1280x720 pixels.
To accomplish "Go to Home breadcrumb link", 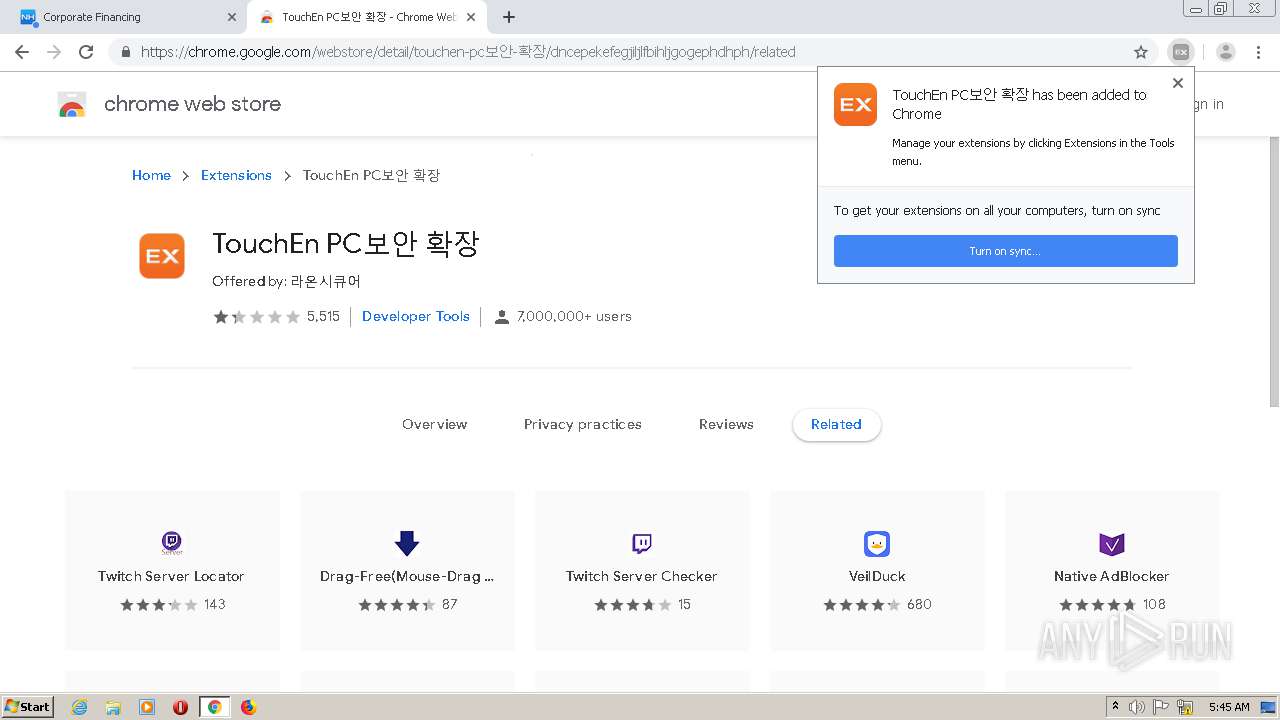I will point(151,175).
